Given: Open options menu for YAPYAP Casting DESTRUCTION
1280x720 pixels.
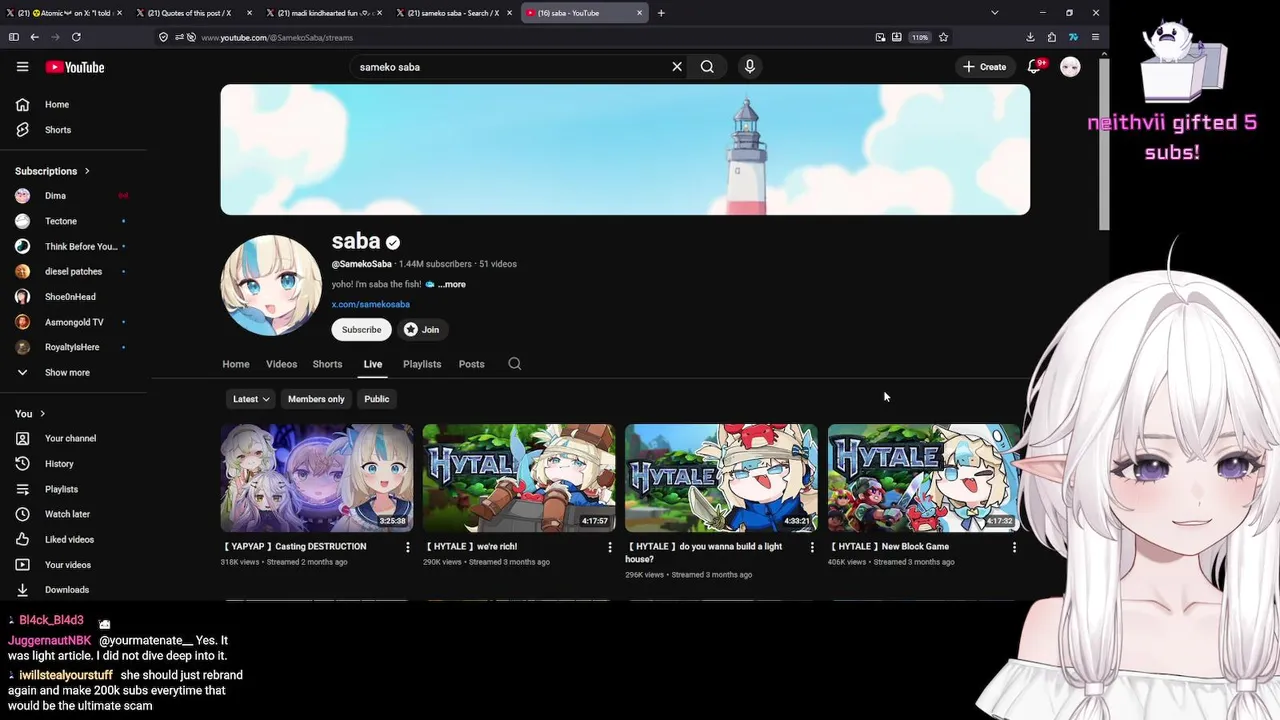Looking at the screenshot, I should click(407, 547).
